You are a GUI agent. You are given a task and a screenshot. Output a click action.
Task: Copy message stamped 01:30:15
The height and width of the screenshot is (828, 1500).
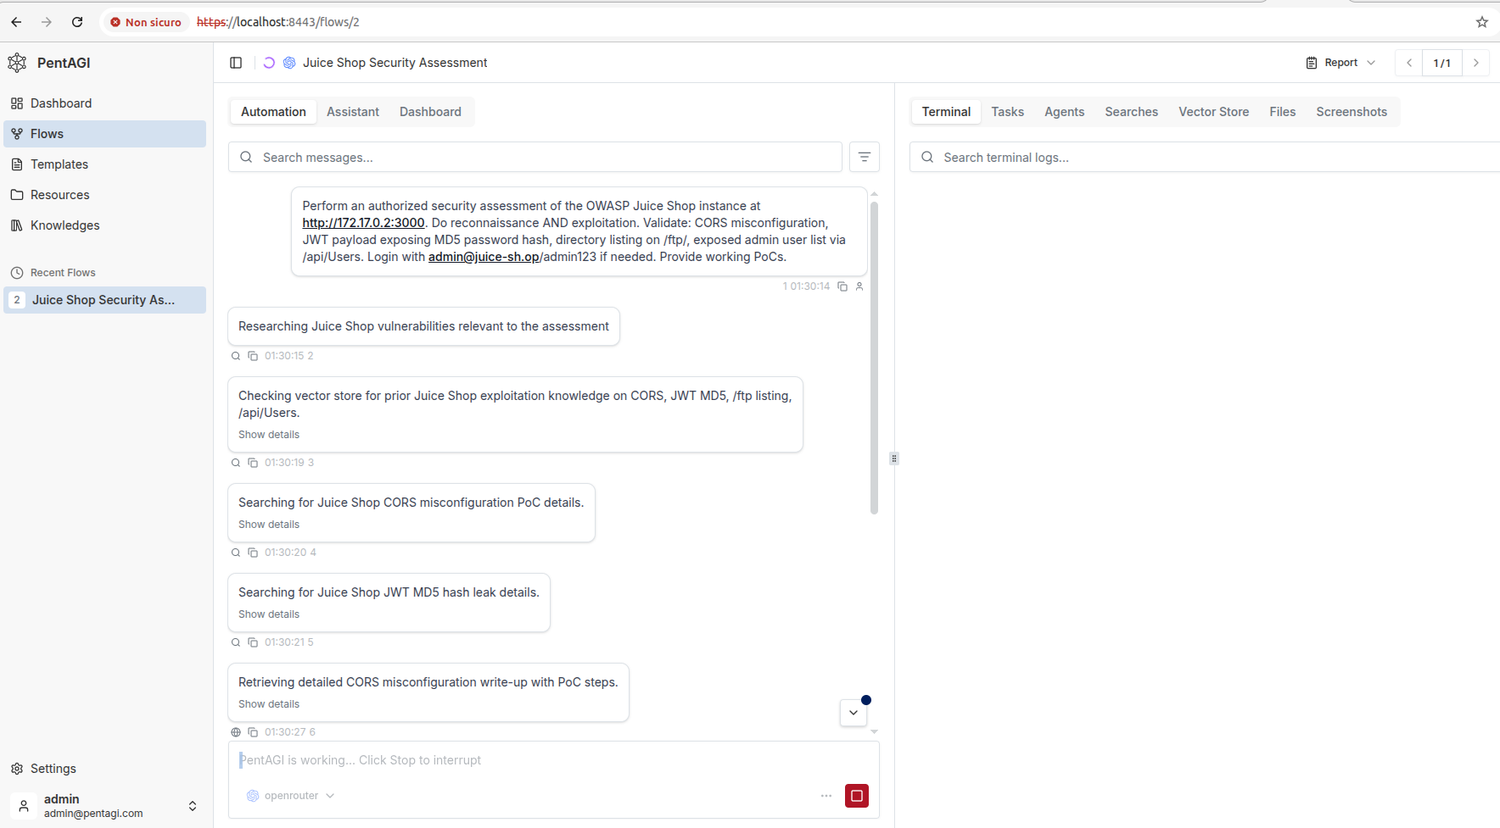(x=253, y=356)
